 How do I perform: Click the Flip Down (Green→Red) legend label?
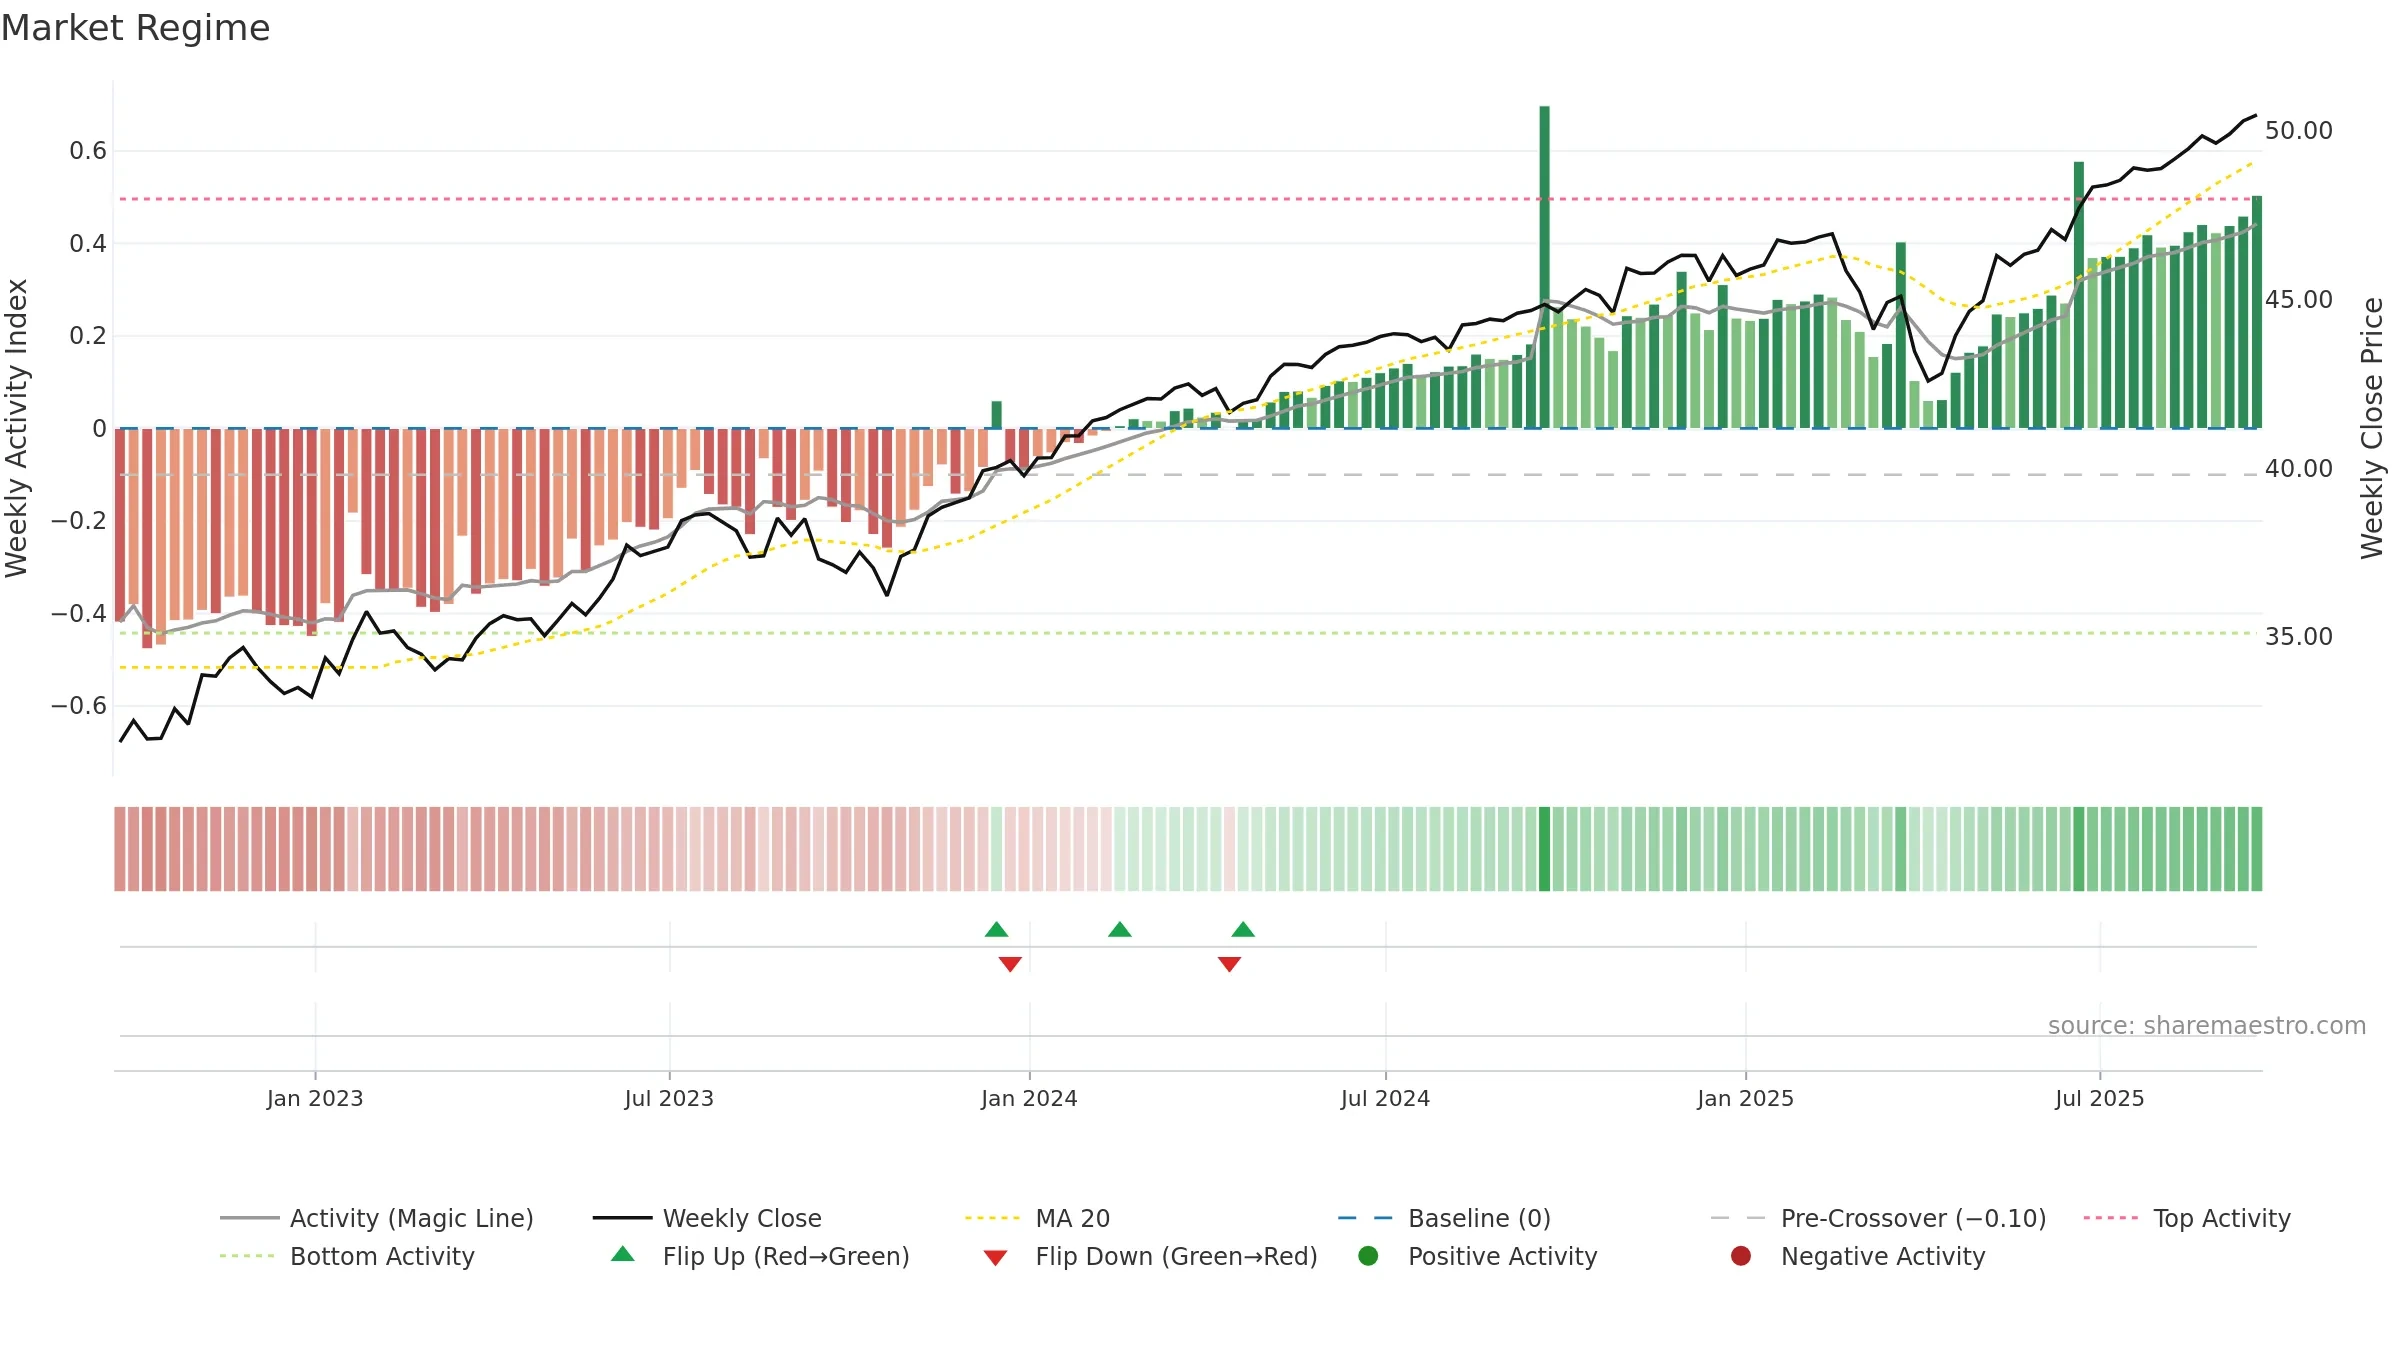coord(1176,1256)
